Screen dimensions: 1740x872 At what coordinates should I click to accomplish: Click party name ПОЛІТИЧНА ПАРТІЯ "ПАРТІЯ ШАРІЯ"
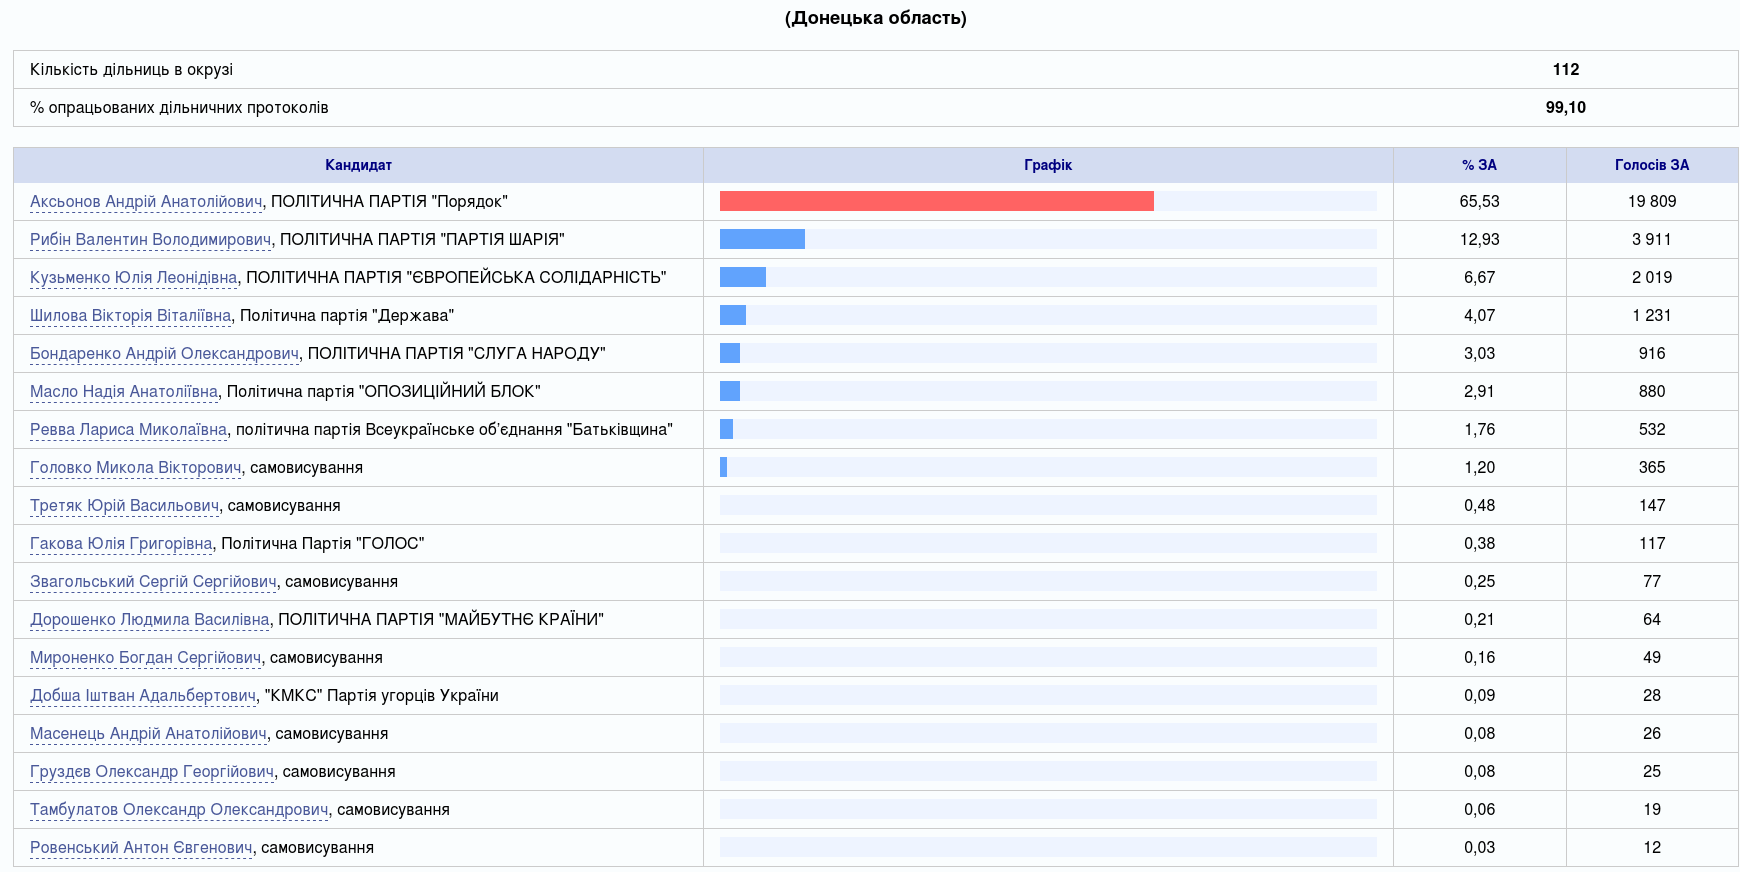(x=422, y=239)
